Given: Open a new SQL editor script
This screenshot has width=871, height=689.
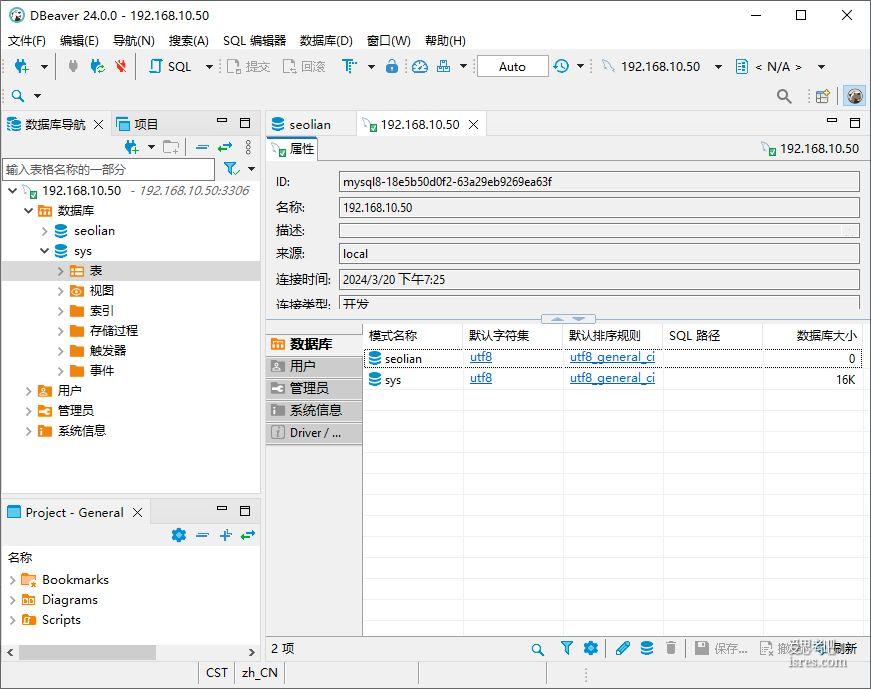Looking at the screenshot, I should coord(170,67).
